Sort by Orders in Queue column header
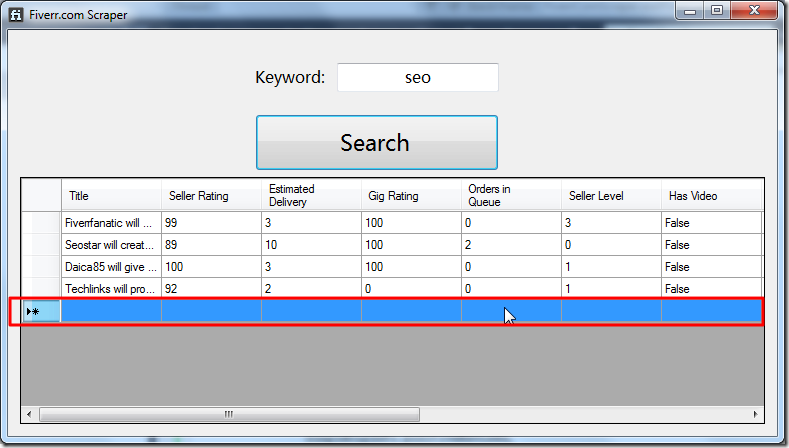 pos(511,195)
